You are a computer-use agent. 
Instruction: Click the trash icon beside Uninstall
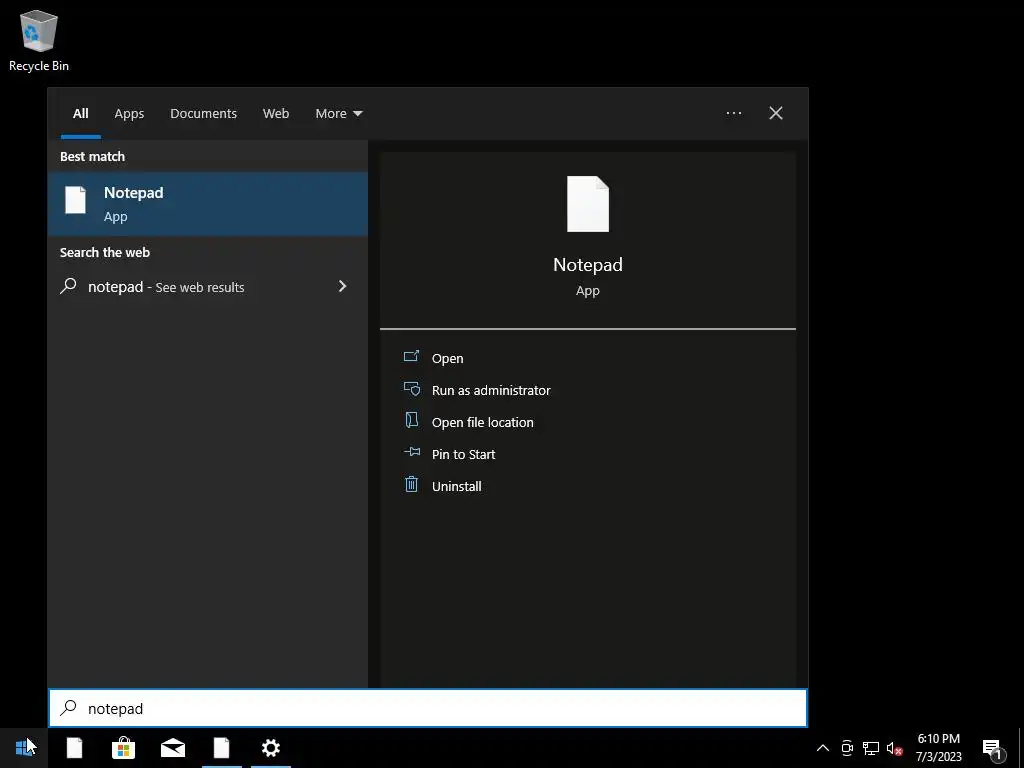click(x=411, y=484)
